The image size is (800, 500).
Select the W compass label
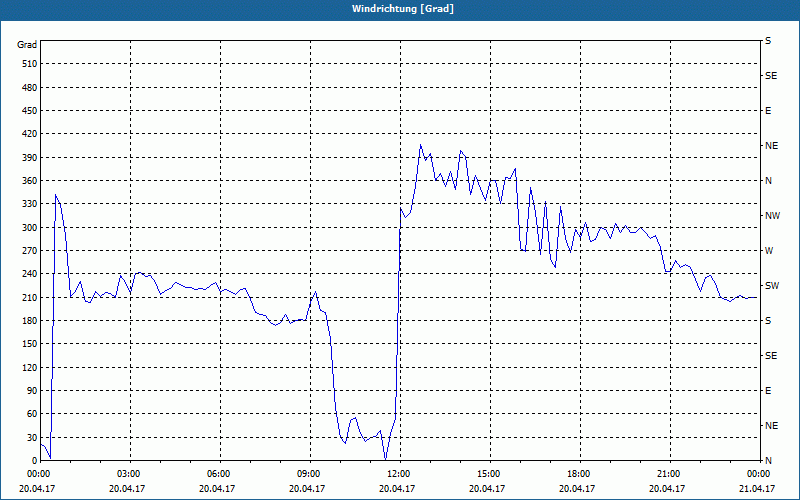click(x=769, y=251)
